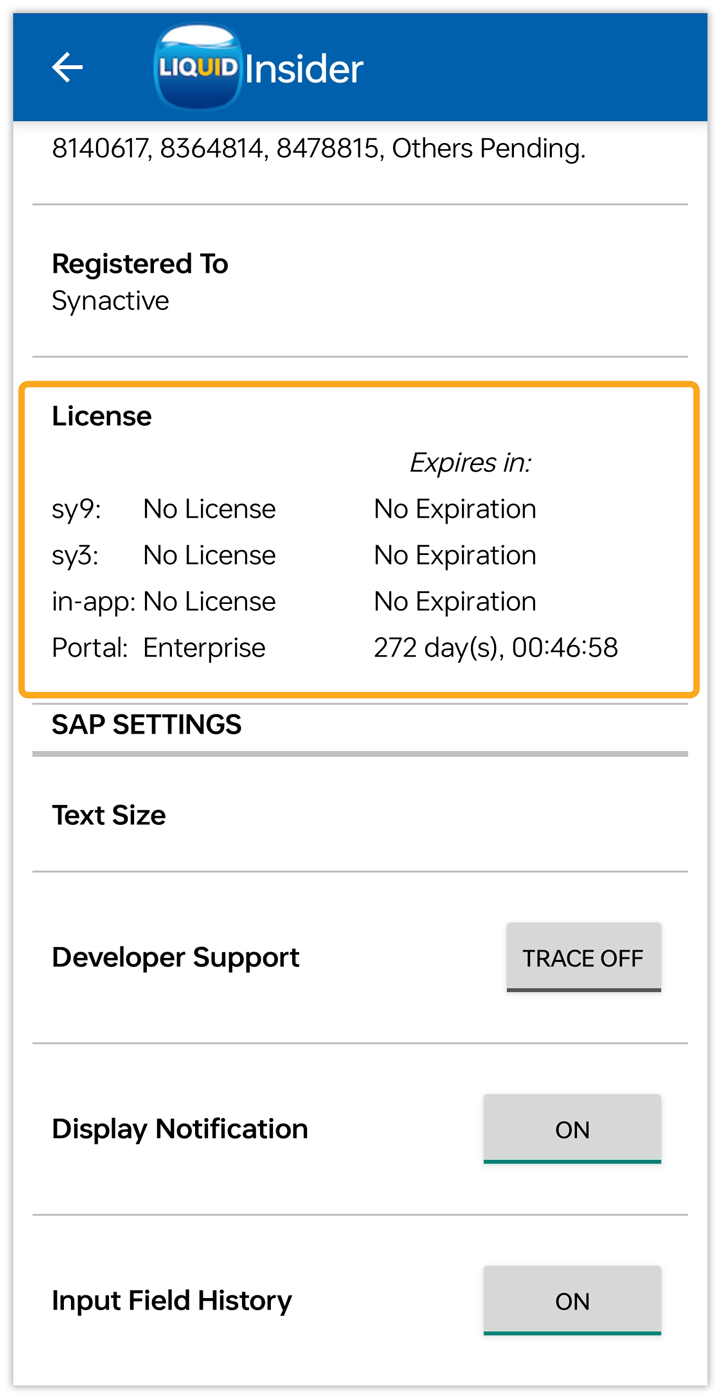Click the sy9 No License status

point(209,509)
